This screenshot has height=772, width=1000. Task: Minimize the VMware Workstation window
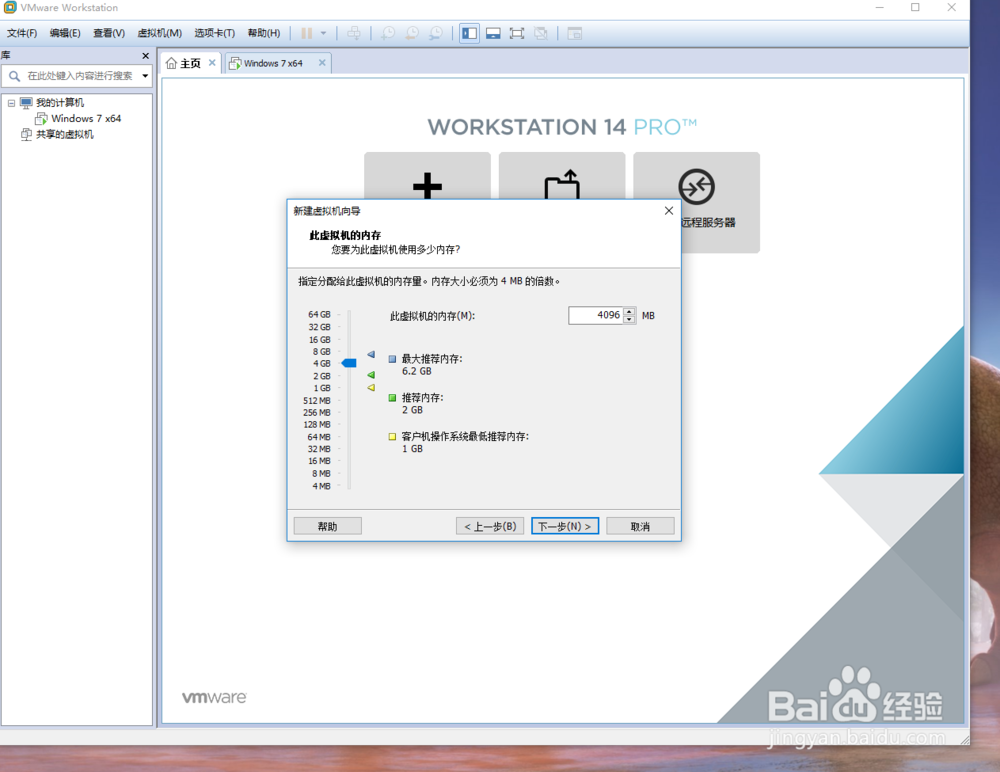879,8
